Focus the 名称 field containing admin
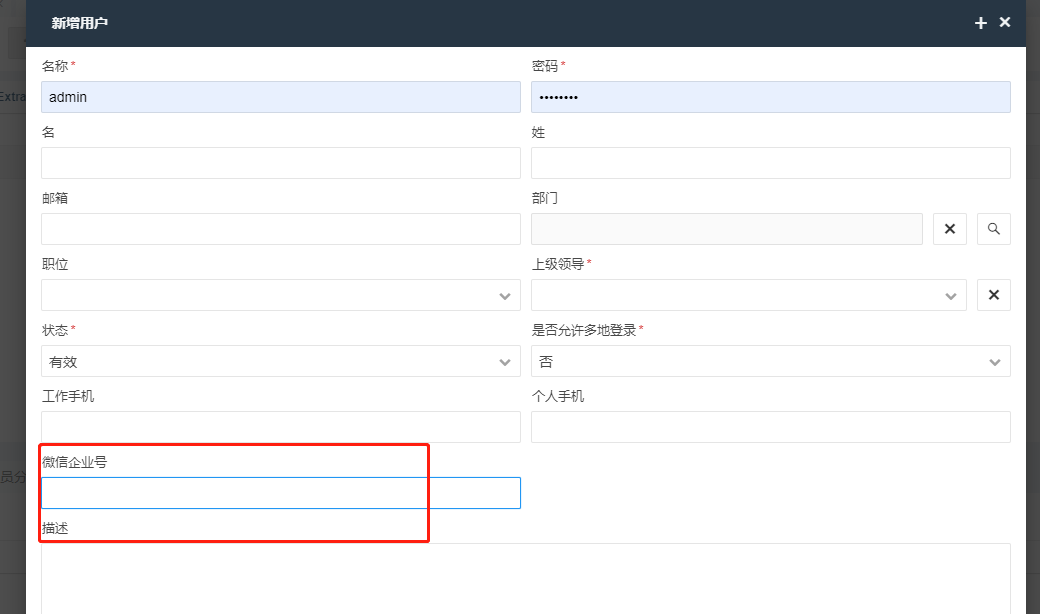This screenshot has width=1040, height=614. click(281, 97)
